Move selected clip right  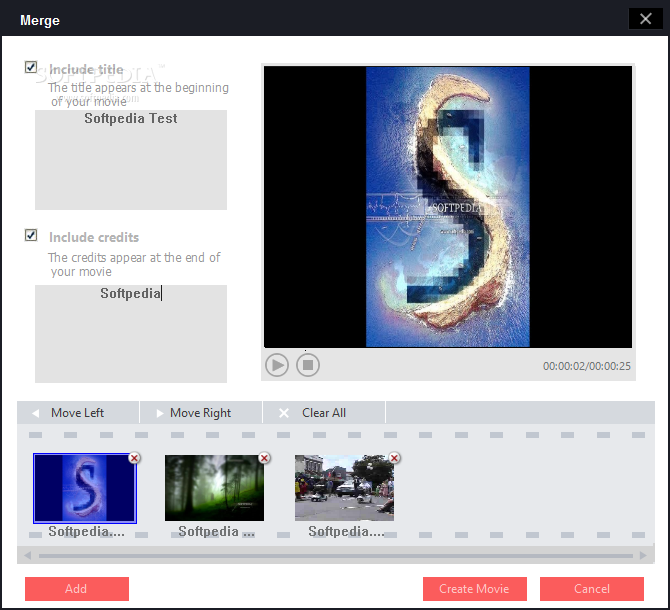pyautogui.click(x=201, y=413)
